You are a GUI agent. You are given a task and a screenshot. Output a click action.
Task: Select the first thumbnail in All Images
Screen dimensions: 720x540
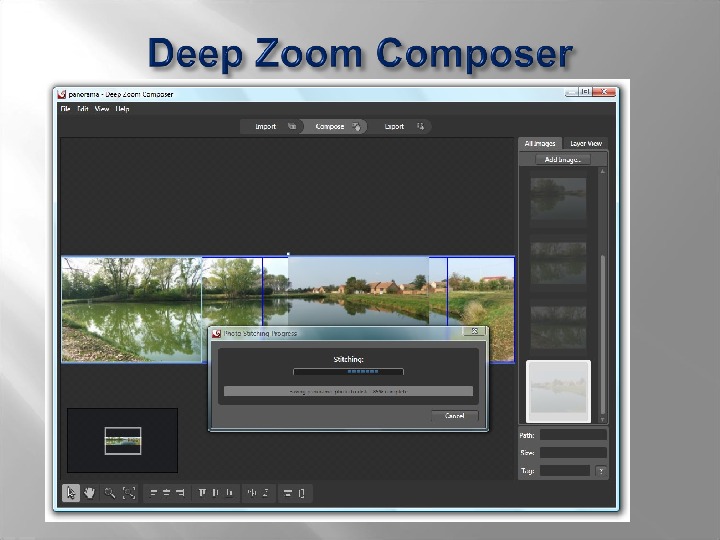558,199
